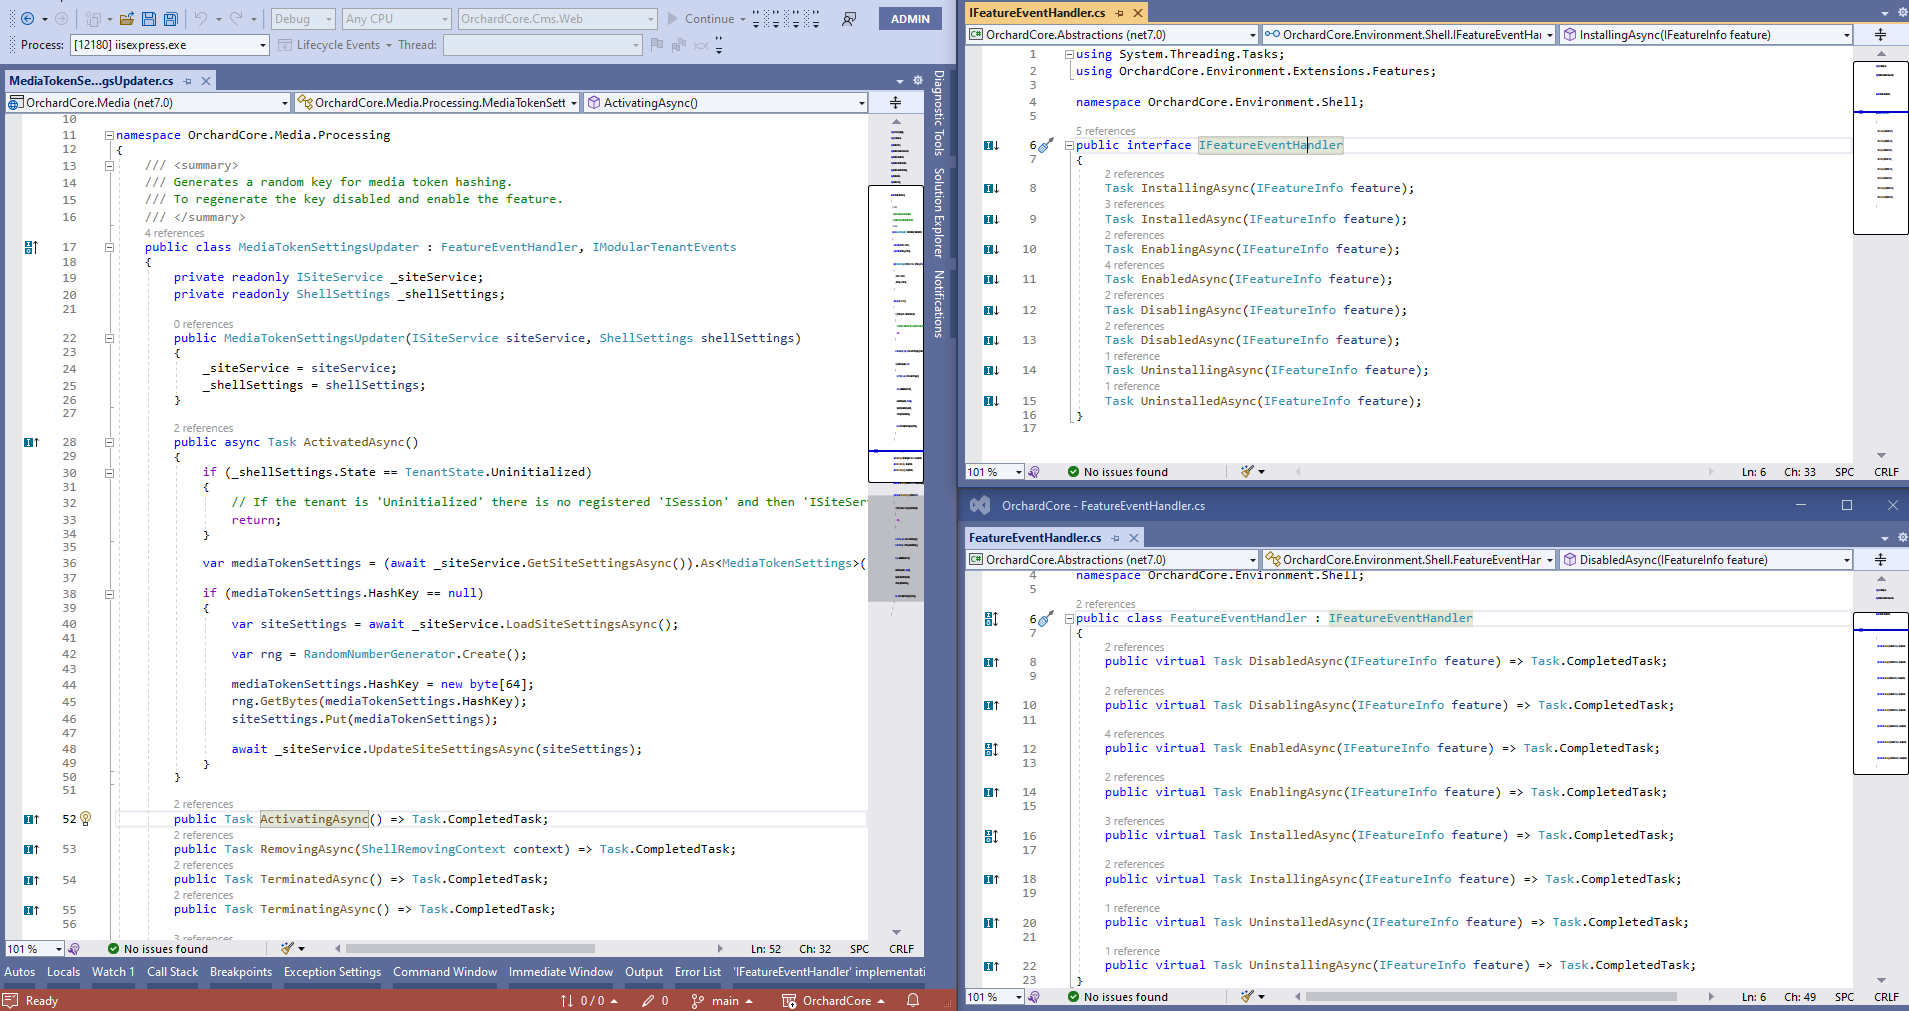Open IntelliCode health icon in left editor
The width and height of the screenshot is (1909, 1011).
tap(74, 948)
